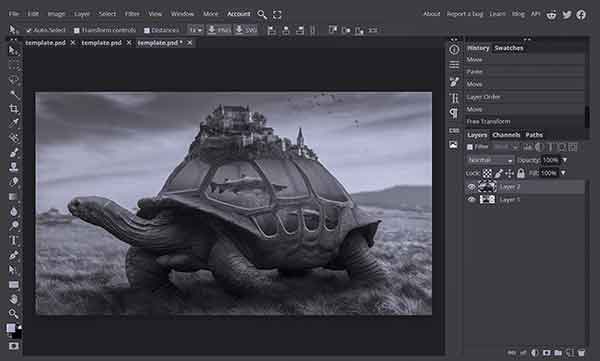Viewport: 600px width, 361px height.
Task: Open the export scale 1x dropdown
Action: (x=196, y=30)
